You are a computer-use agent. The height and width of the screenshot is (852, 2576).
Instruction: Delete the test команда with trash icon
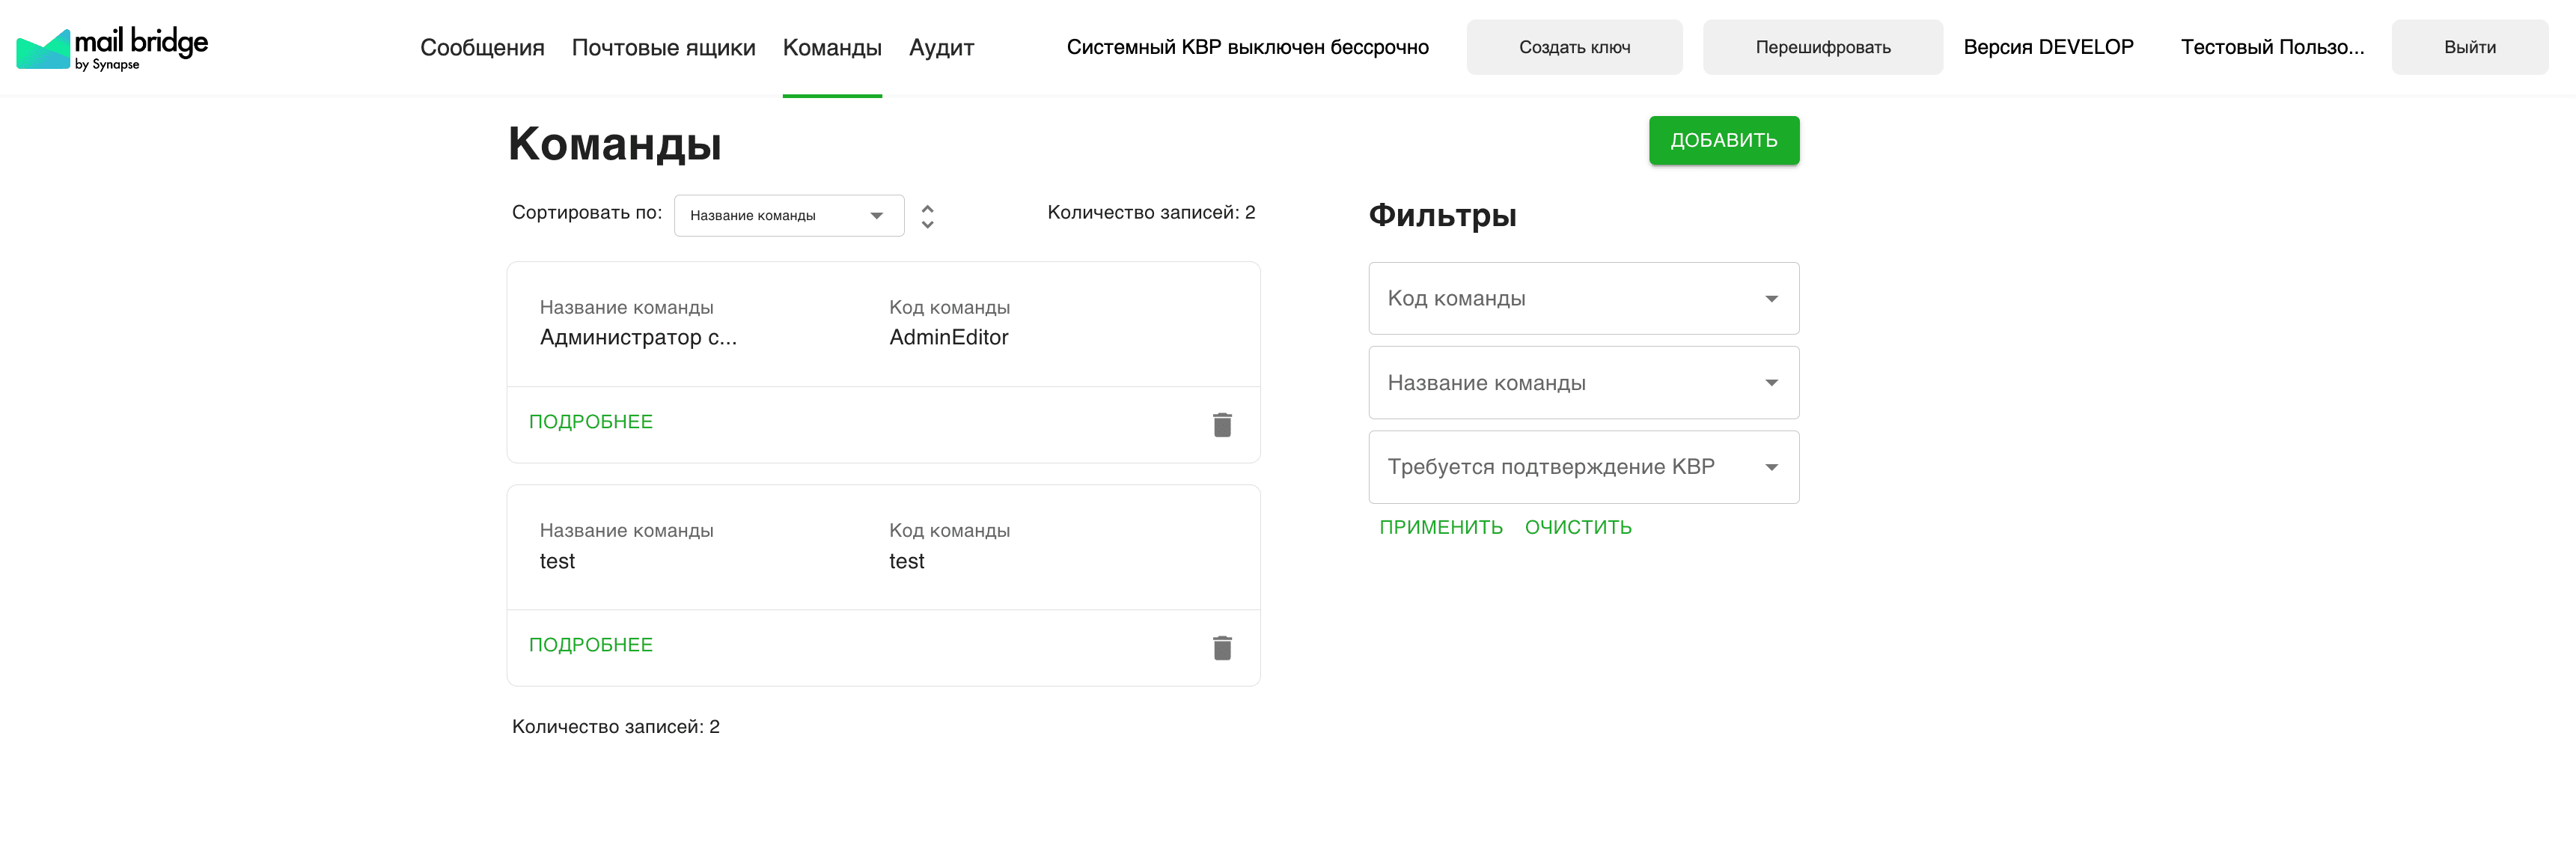tap(1222, 648)
